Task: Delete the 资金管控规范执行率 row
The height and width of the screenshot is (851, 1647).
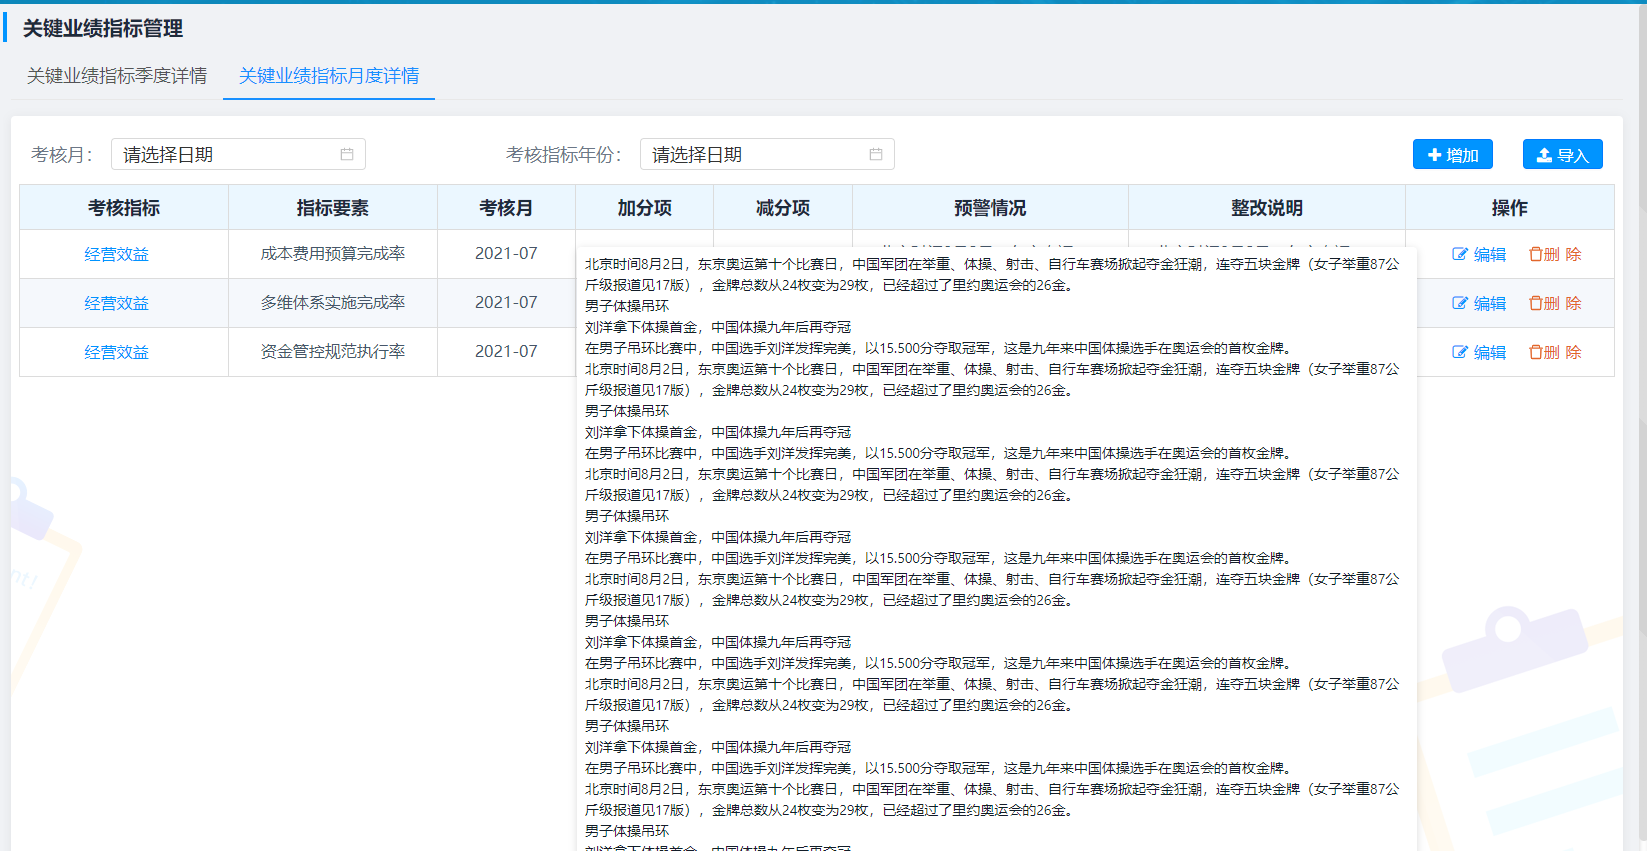Action: click(1555, 352)
